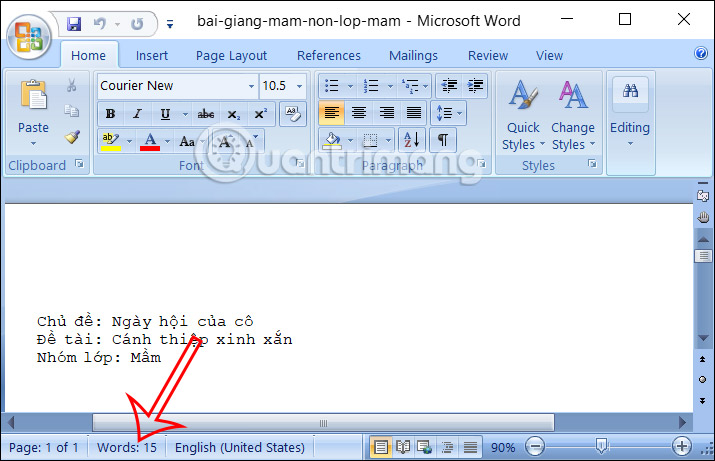Open the font color dropdown arrow

click(167, 141)
